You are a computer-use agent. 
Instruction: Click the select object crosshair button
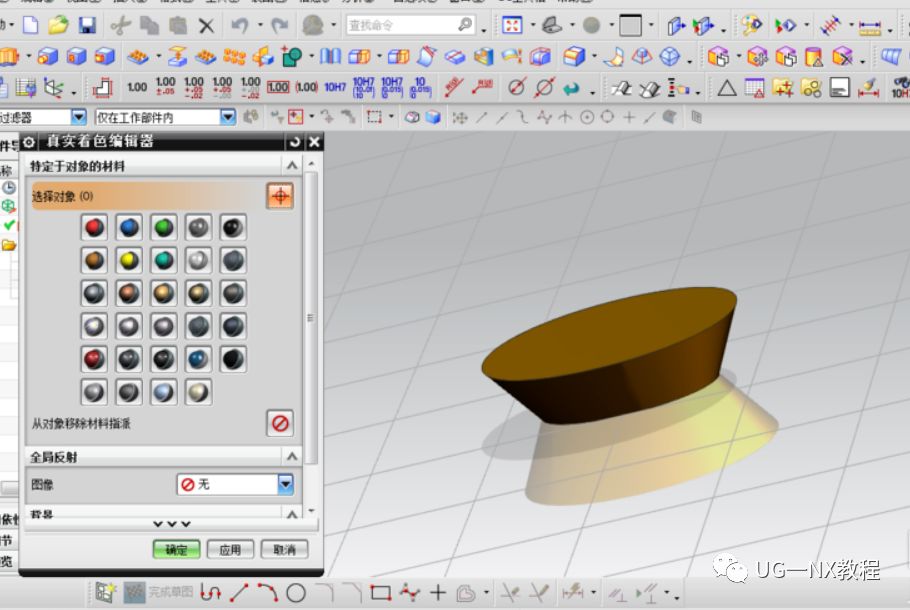coord(280,196)
